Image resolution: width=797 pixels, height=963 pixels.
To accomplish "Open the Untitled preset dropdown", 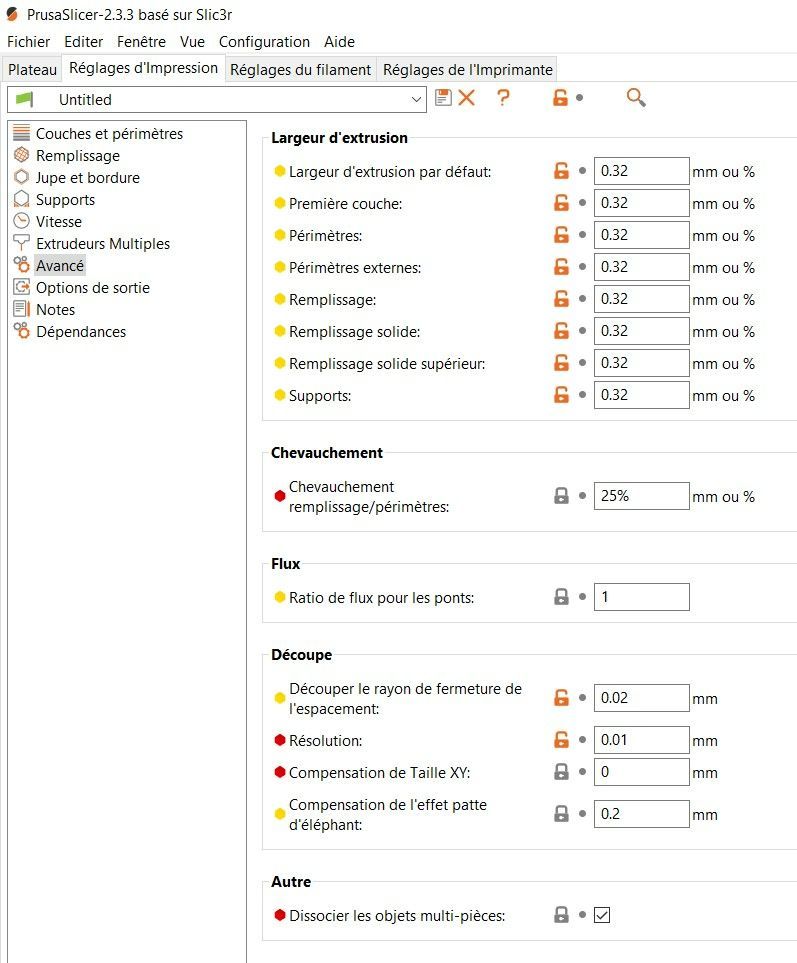I will tap(217, 99).
